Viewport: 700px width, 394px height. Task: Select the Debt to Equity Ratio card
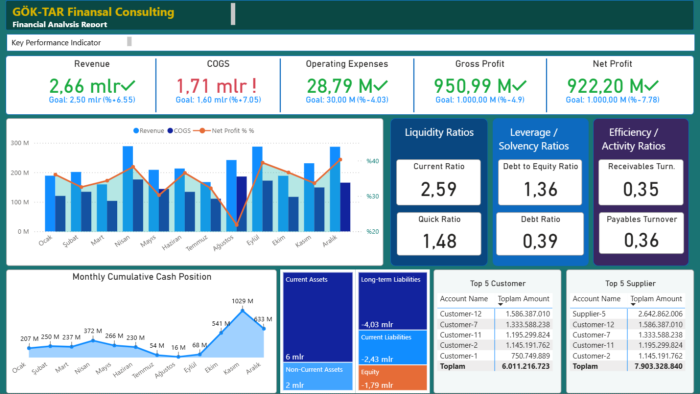[x=540, y=182]
